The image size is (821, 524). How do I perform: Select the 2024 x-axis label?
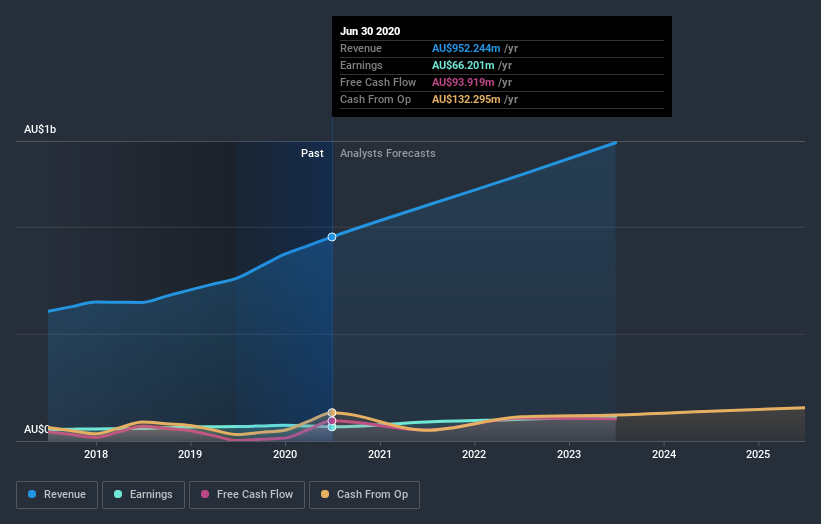(x=663, y=454)
